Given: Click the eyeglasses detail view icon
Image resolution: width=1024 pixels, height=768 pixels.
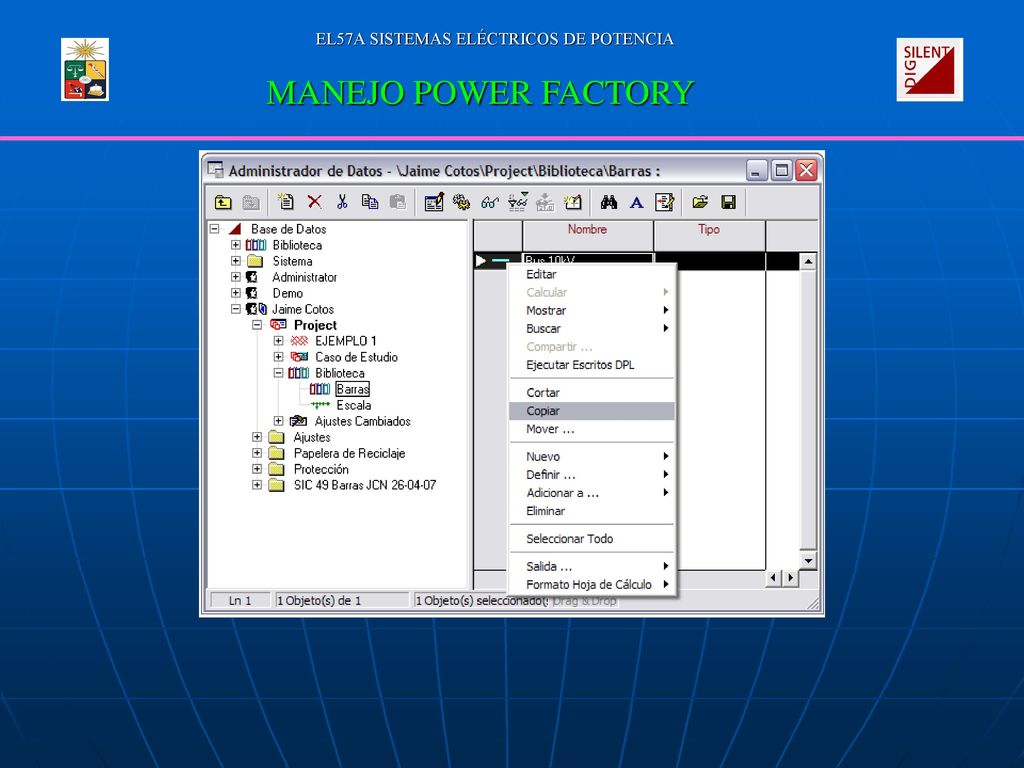Looking at the screenshot, I should click(x=489, y=202).
